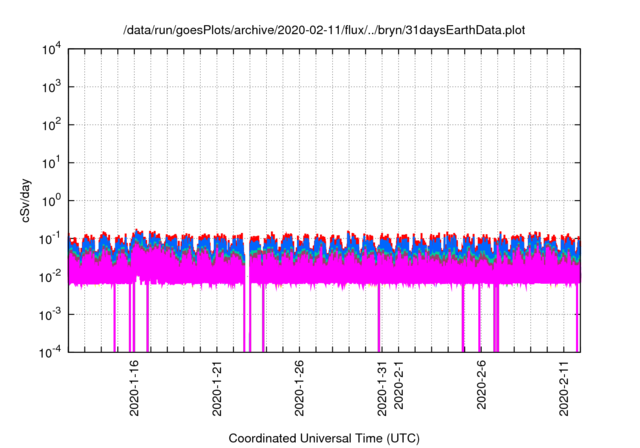
Task: Click the cSv/day y-axis label
Action: 26,200
